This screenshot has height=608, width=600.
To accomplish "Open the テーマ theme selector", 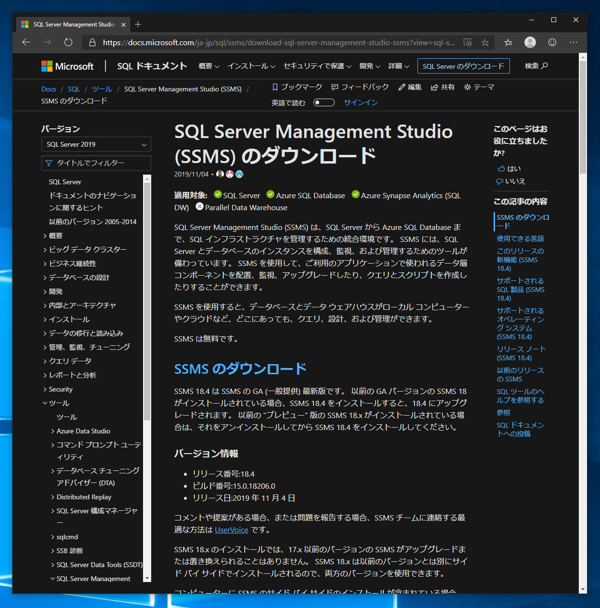I will tap(479, 87).
